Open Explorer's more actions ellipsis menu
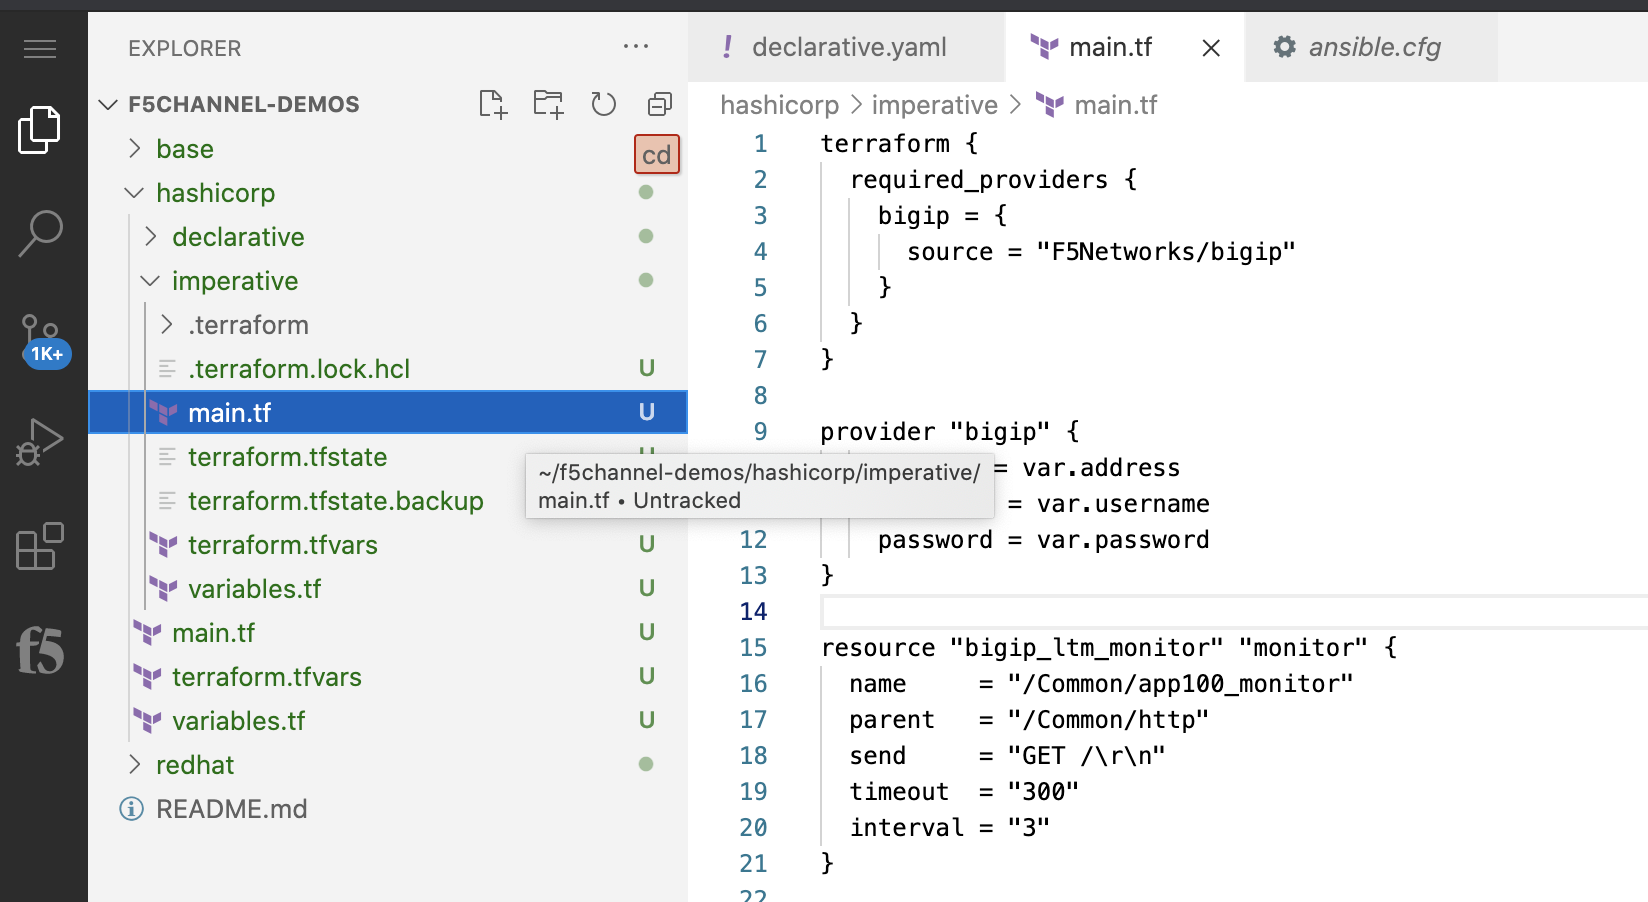The height and width of the screenshot is (902, 1648). click(x=636, y=47)
